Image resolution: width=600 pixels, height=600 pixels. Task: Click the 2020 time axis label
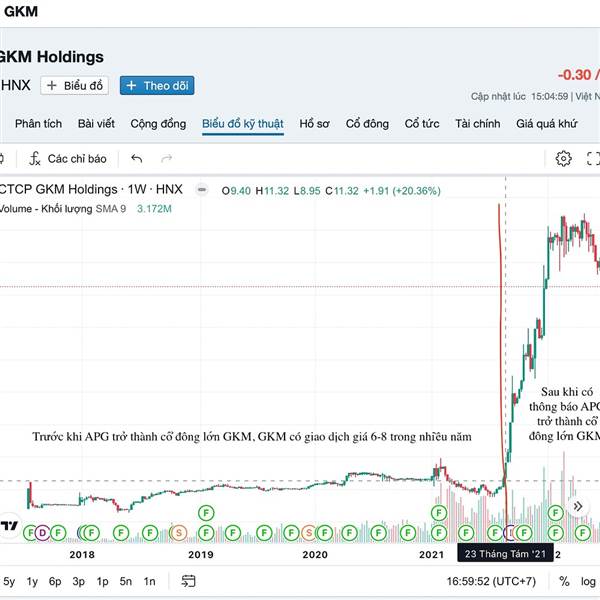[x=315, y=554]
